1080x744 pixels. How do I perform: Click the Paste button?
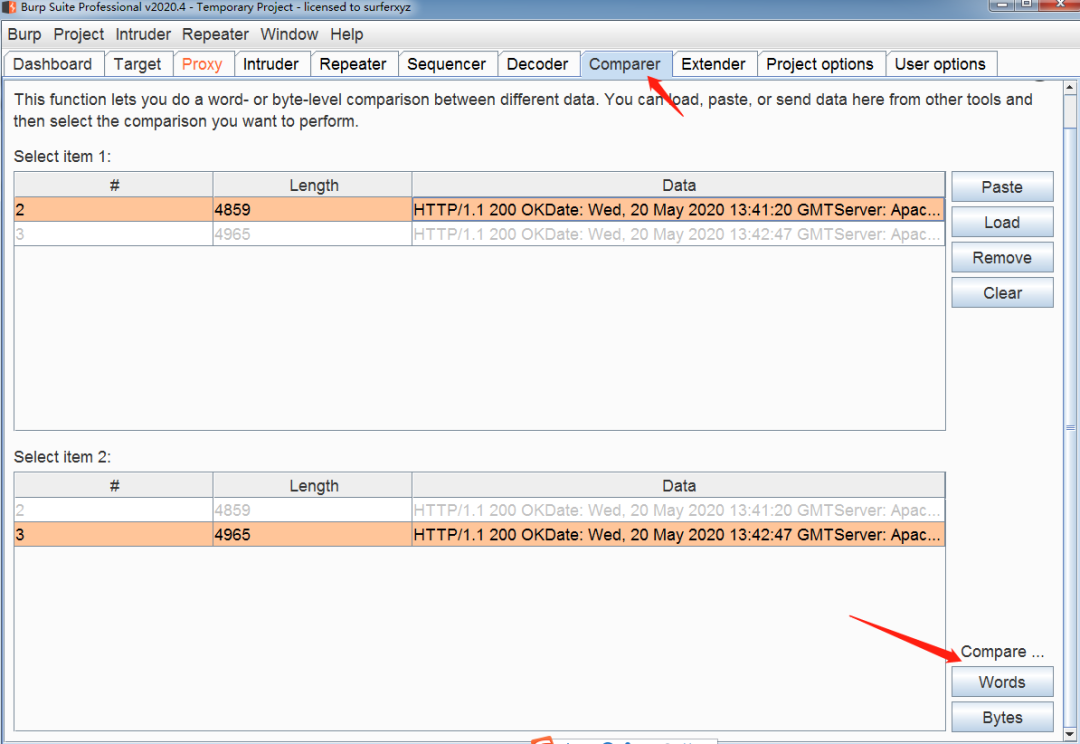click(1002, 187)
